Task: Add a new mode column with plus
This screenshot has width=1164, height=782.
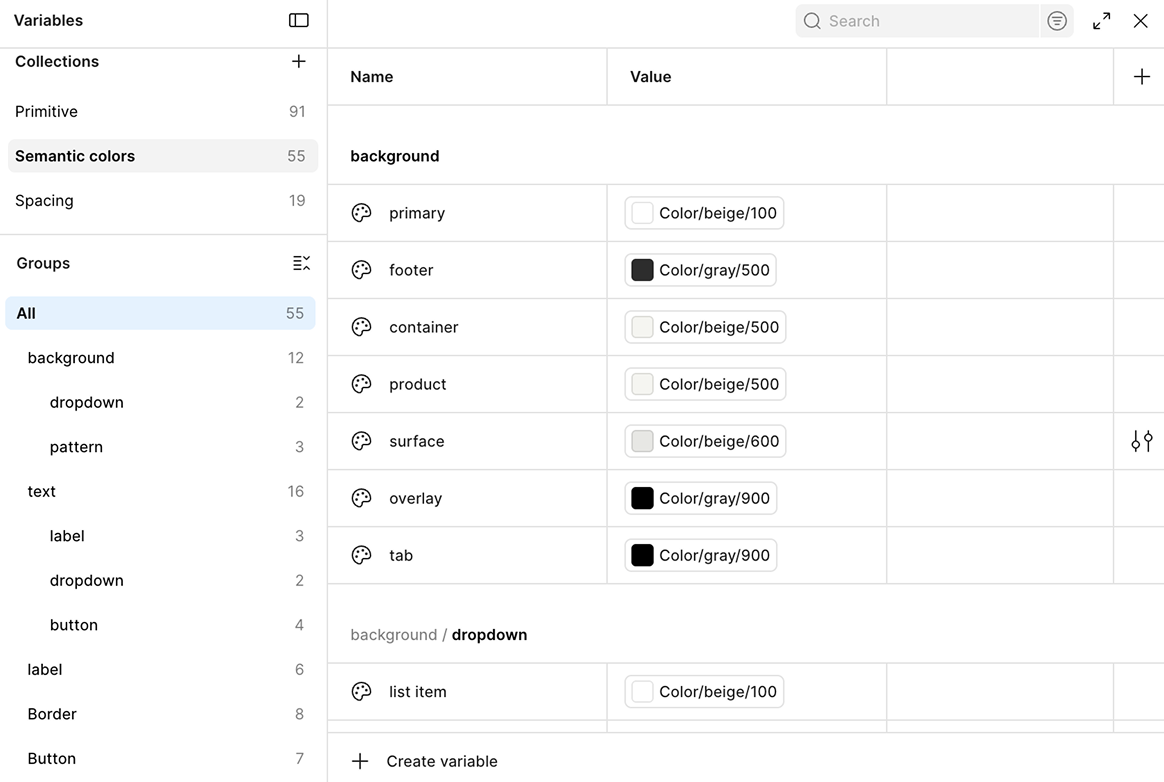Action: (1142, 76)
